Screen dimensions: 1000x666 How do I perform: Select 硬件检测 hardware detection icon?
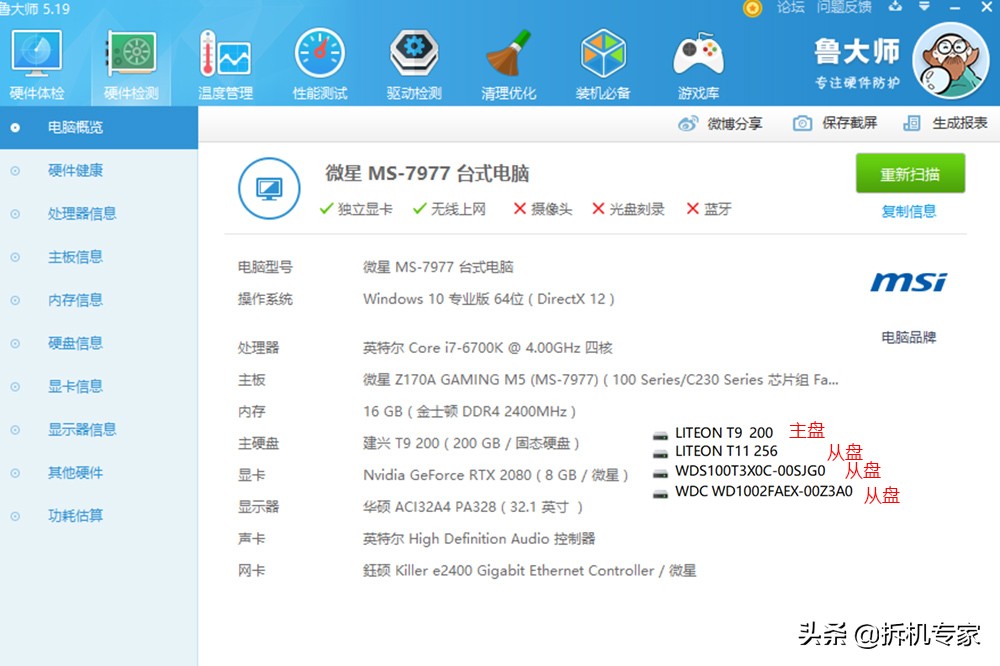(x=131, y=60)
